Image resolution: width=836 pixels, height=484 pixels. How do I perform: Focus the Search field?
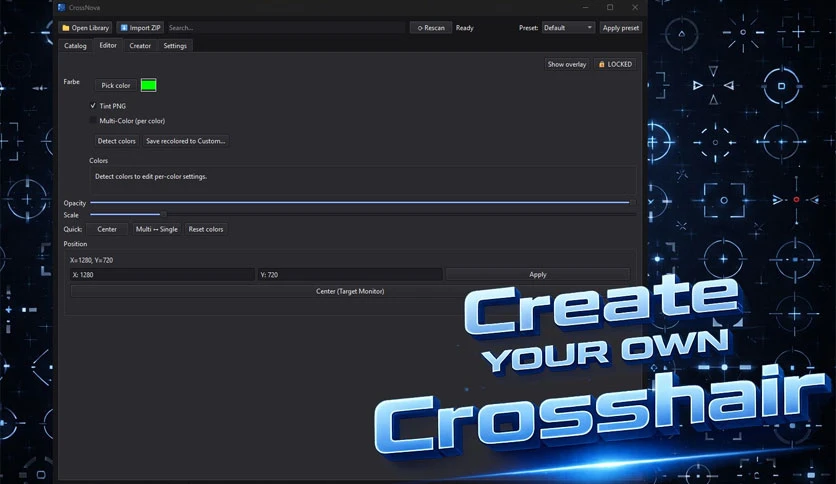point(286,28)
